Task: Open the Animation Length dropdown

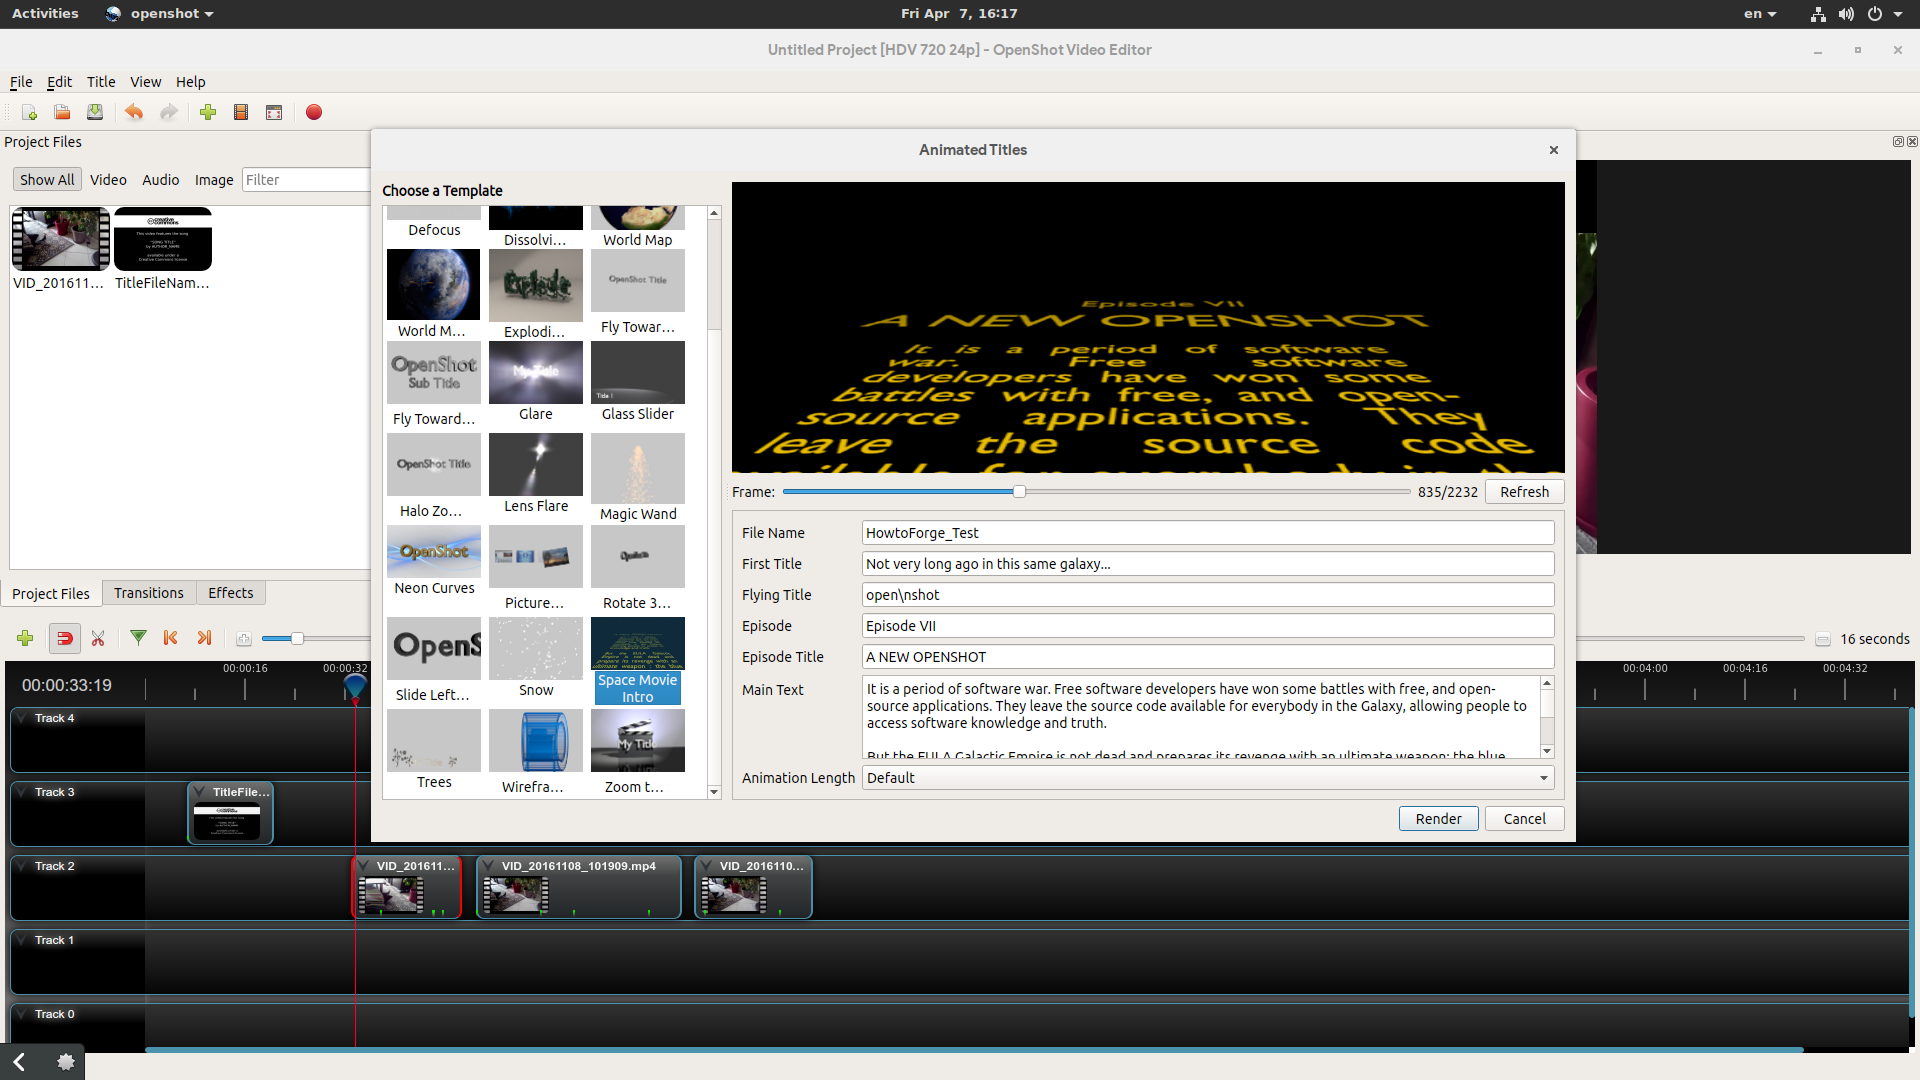Action: click(1208, 778)
